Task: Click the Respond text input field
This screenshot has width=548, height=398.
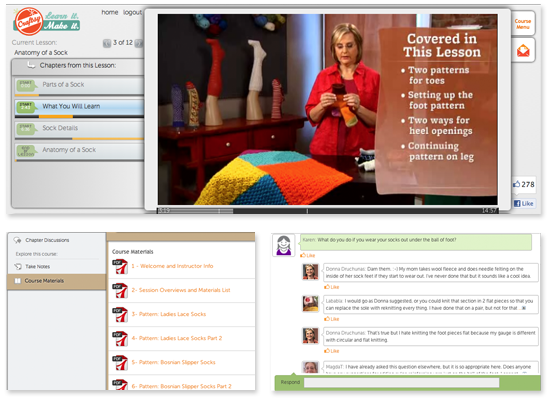Action: click(402, 383)
